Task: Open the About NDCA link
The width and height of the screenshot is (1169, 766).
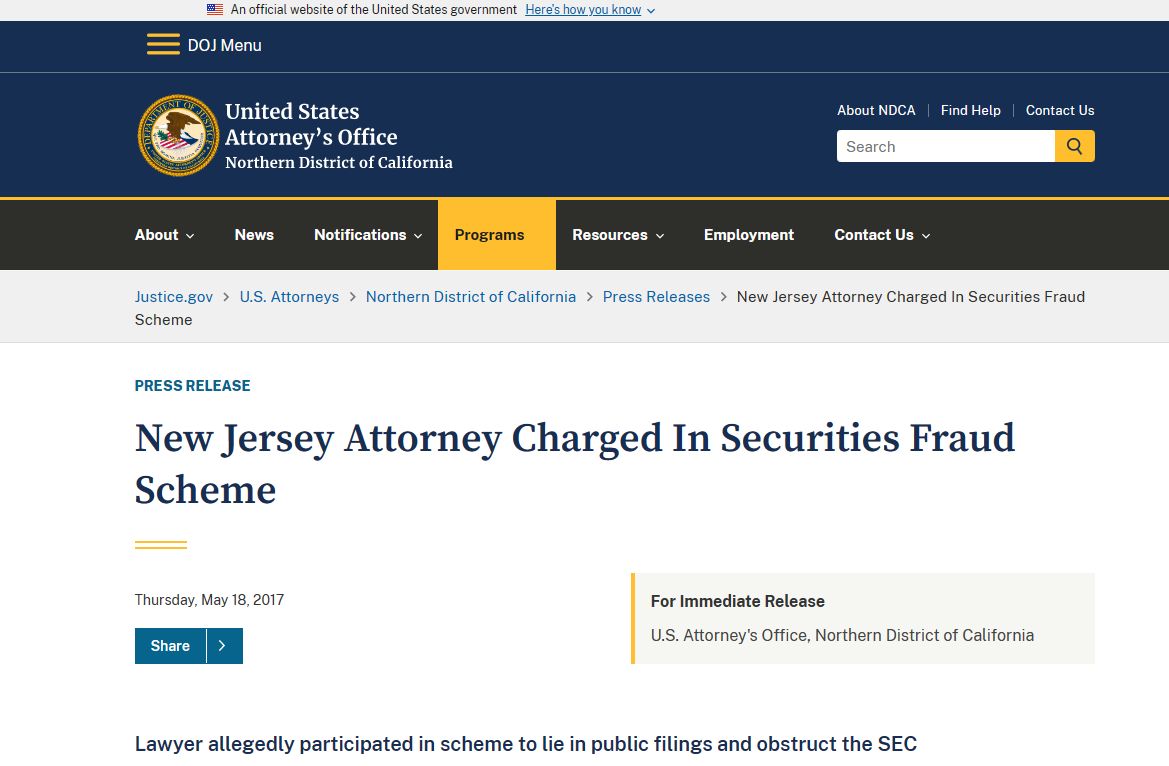Action: click(x=876, y=110)
